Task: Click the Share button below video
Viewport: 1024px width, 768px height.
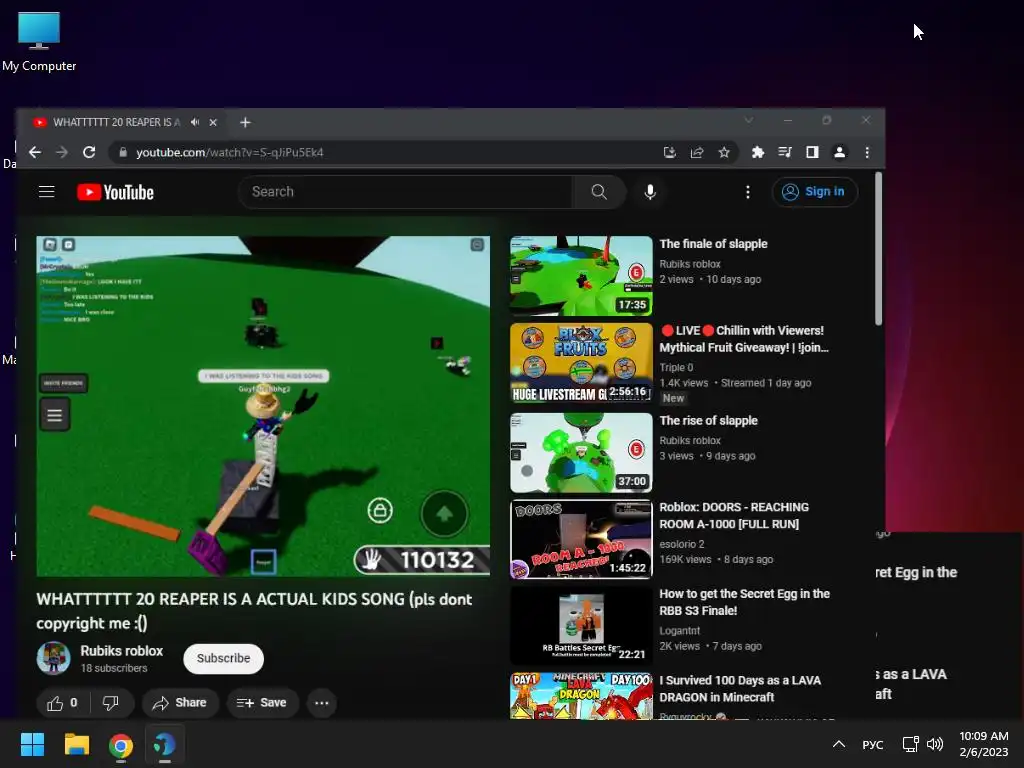Action: pyautogui.click(x=180, y=703)
